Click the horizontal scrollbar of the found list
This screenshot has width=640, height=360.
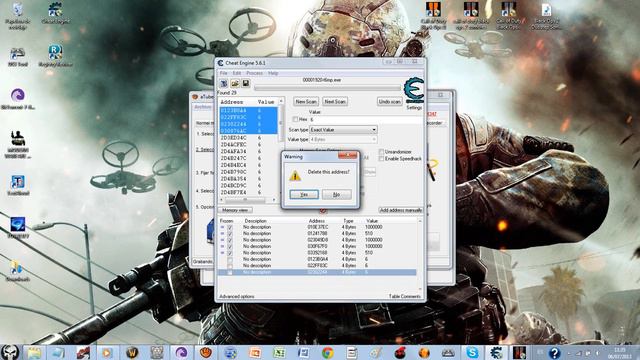pos(249,200)
